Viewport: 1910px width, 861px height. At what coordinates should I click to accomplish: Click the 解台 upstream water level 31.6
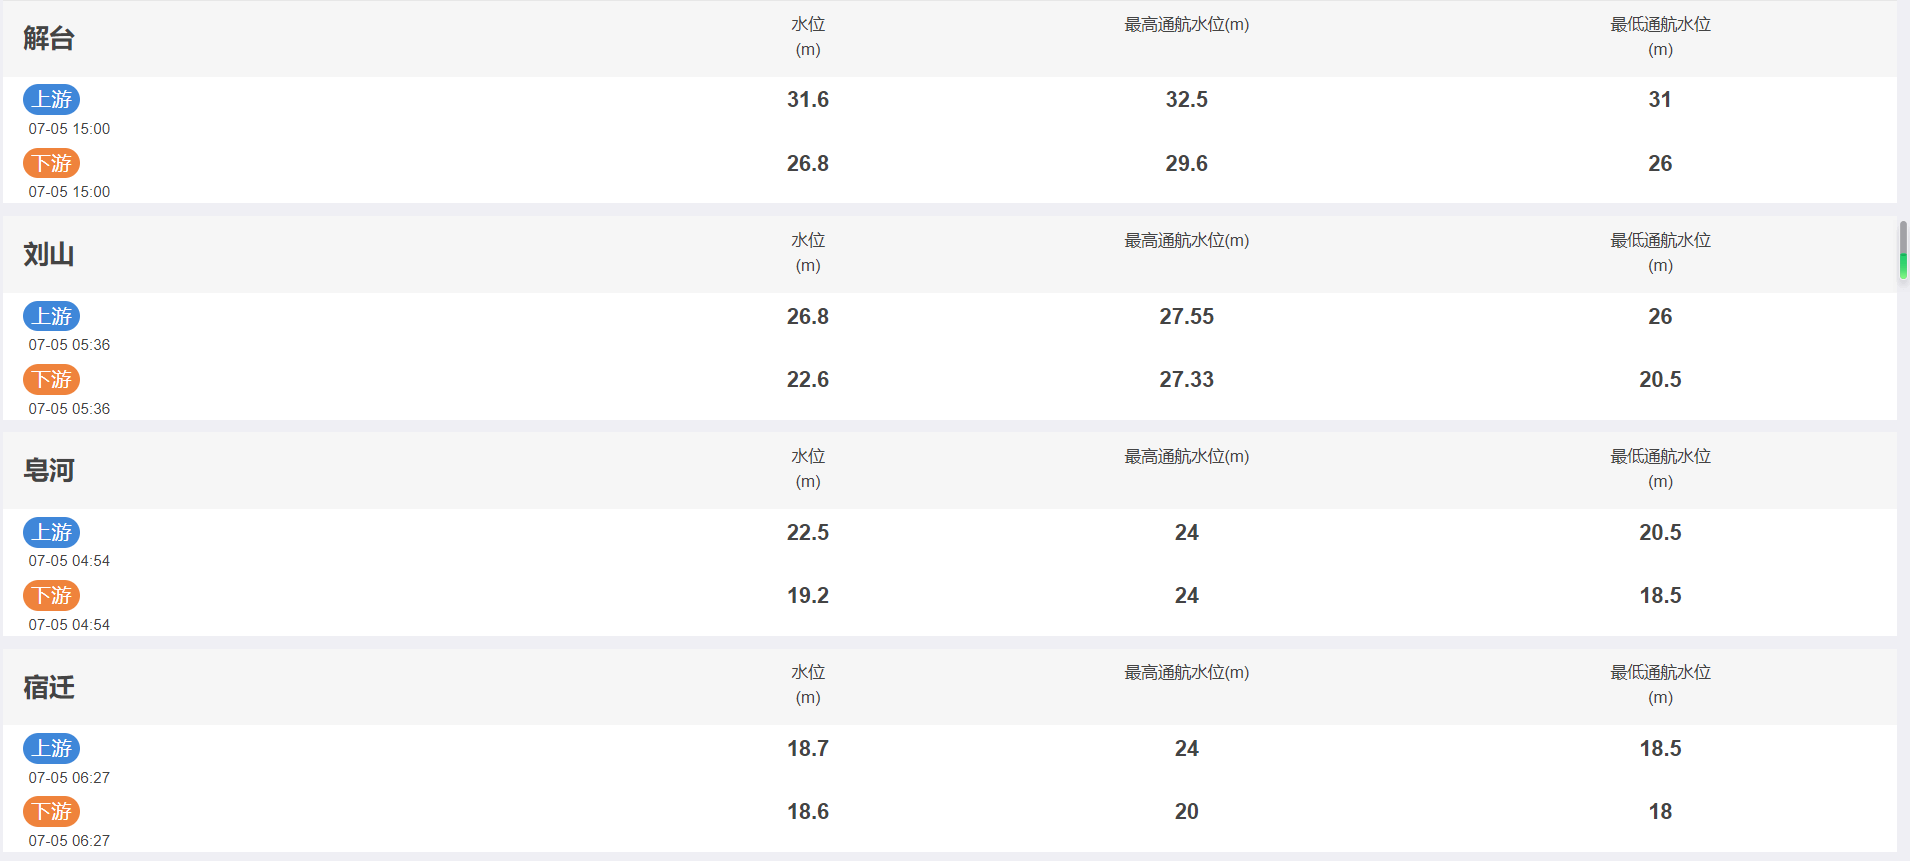click(808, 99)
